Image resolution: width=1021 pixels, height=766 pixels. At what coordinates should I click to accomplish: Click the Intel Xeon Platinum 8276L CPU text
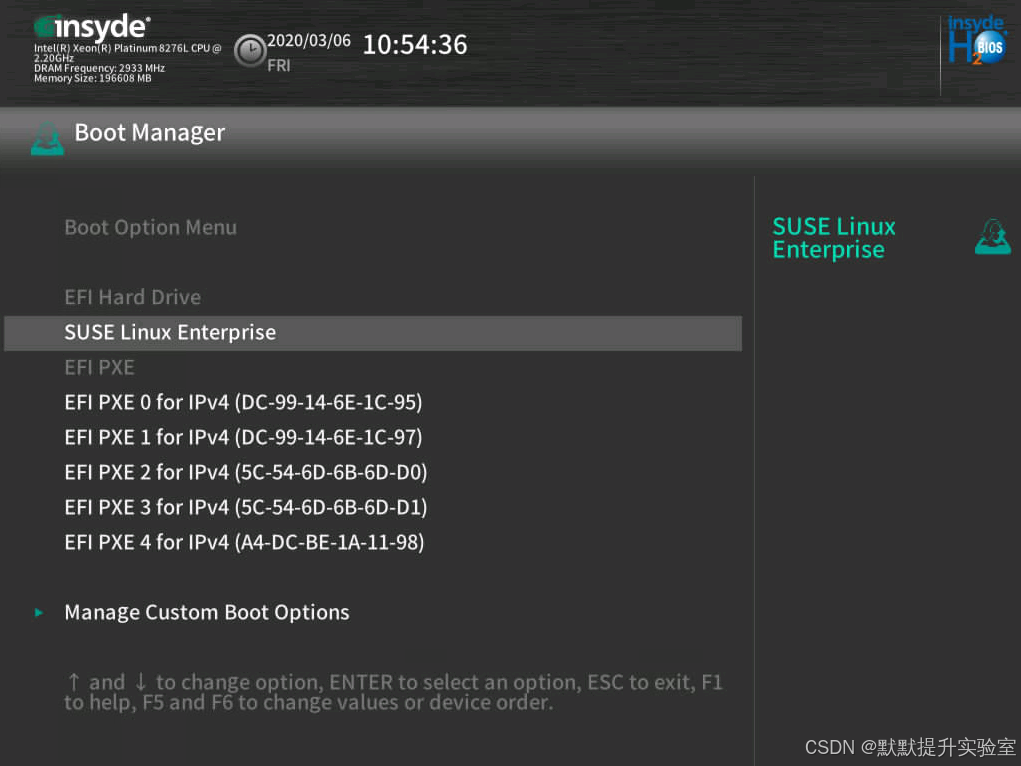tap(128, 53)
